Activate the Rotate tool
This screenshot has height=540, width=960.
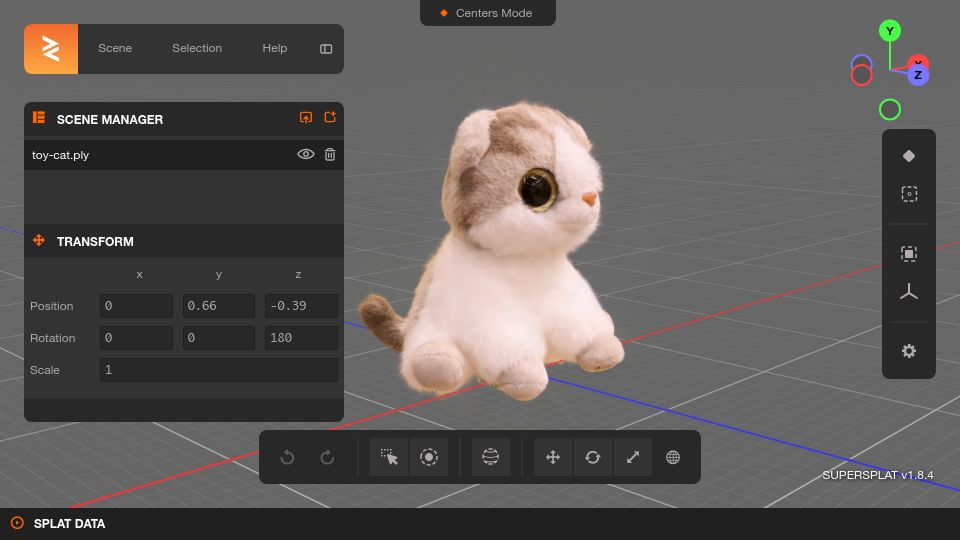(x=593, y=457)
